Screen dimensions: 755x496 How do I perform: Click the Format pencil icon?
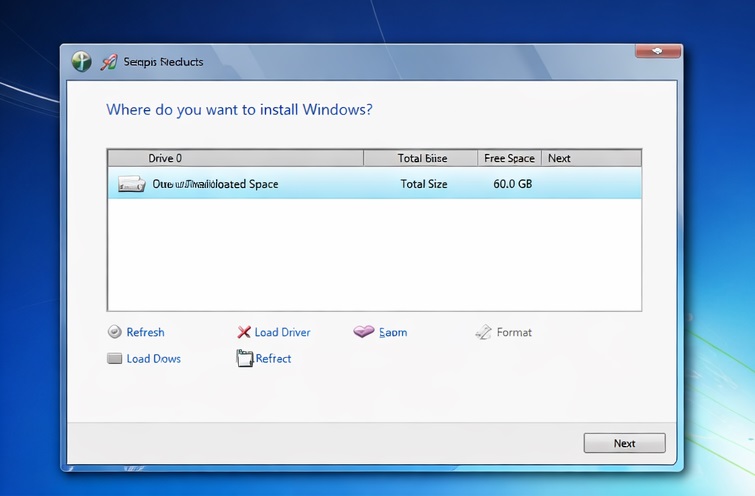point(483,332)
